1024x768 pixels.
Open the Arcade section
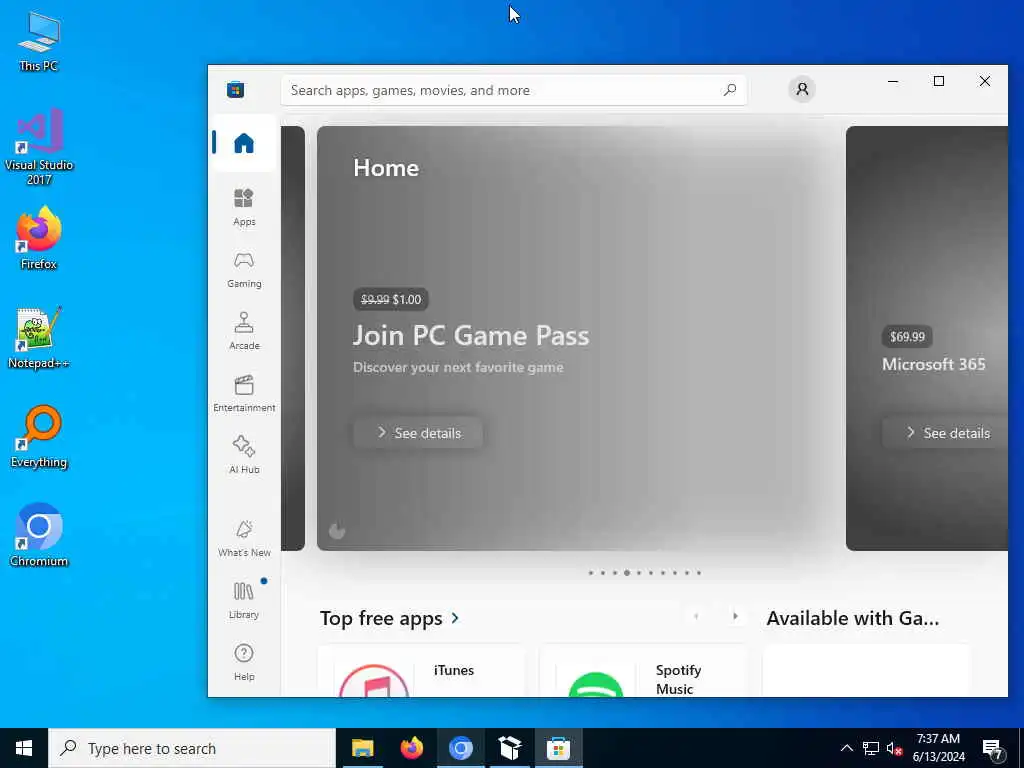244,331
